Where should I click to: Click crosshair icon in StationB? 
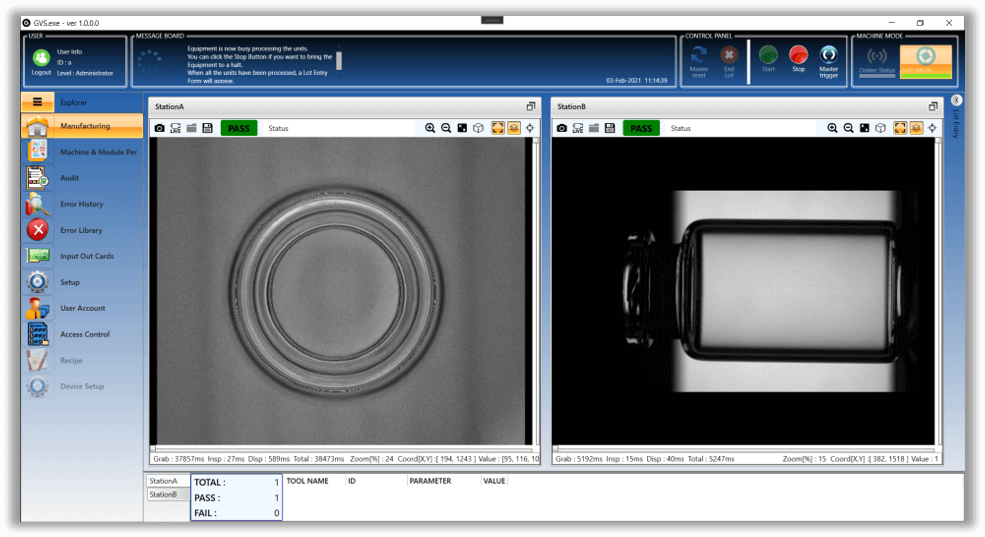click(x=932, y=128)
